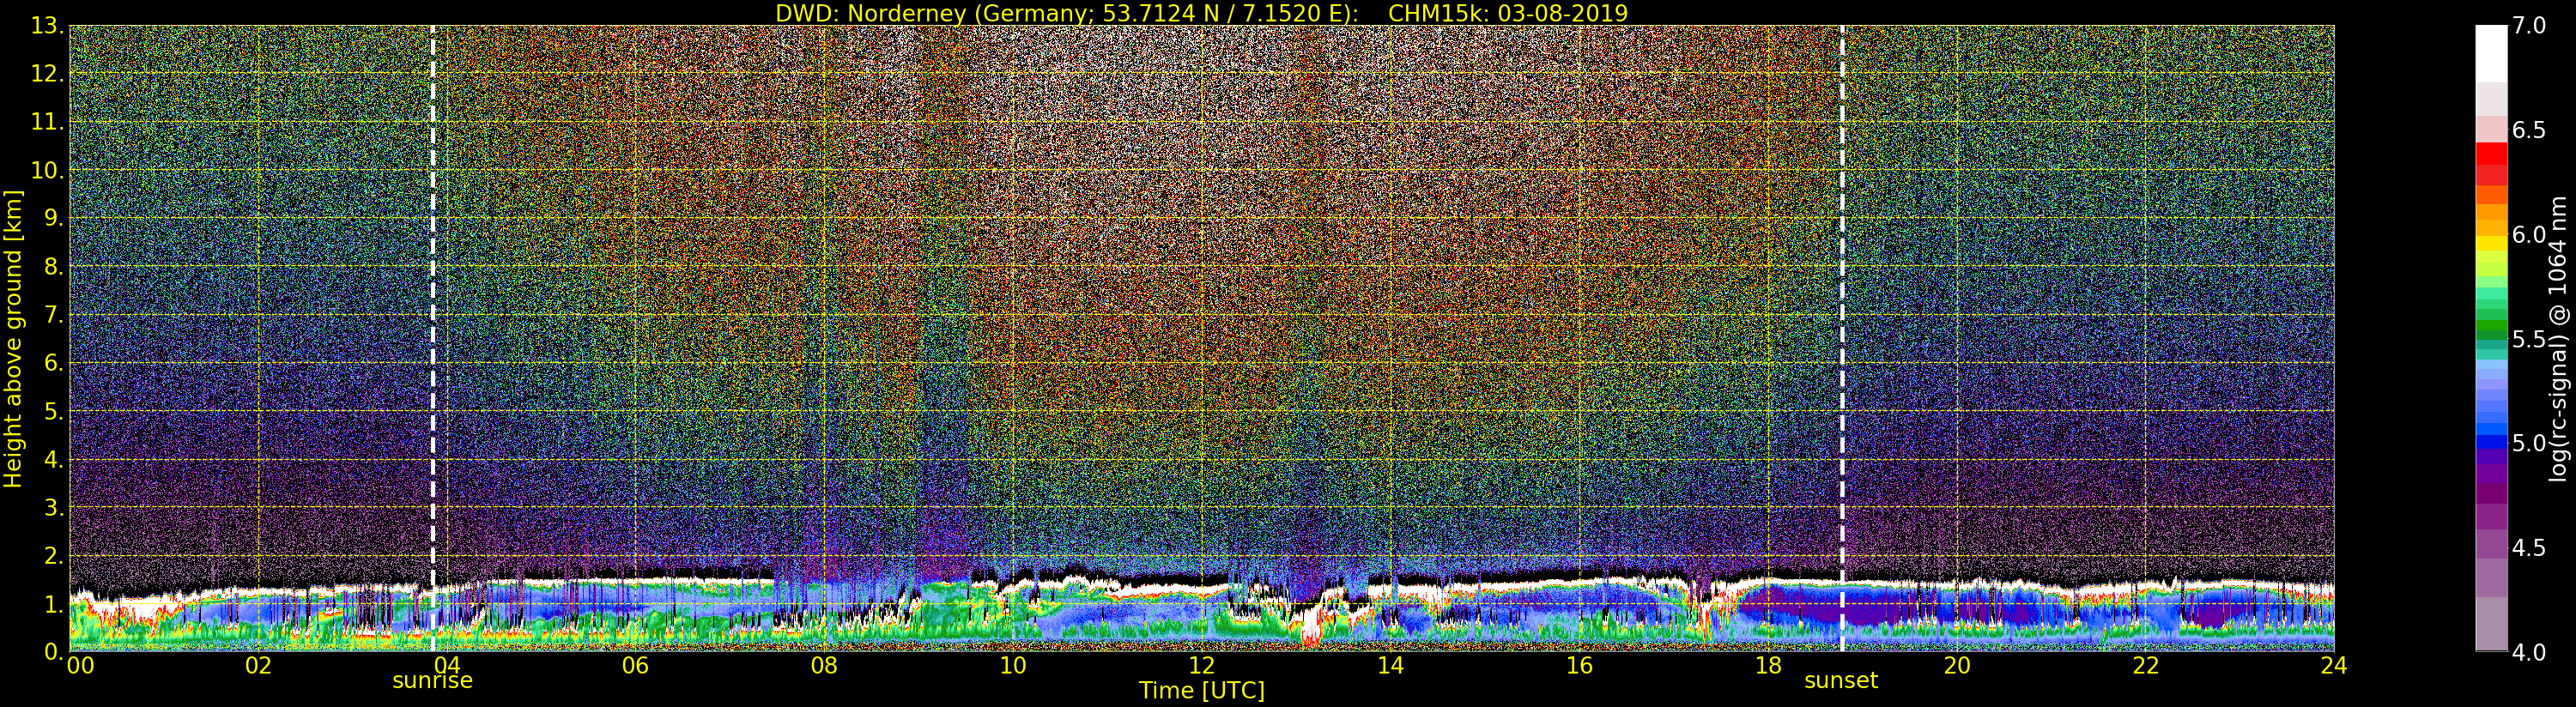Click the 'sunset' label below the axis

tap(1841, 681)
